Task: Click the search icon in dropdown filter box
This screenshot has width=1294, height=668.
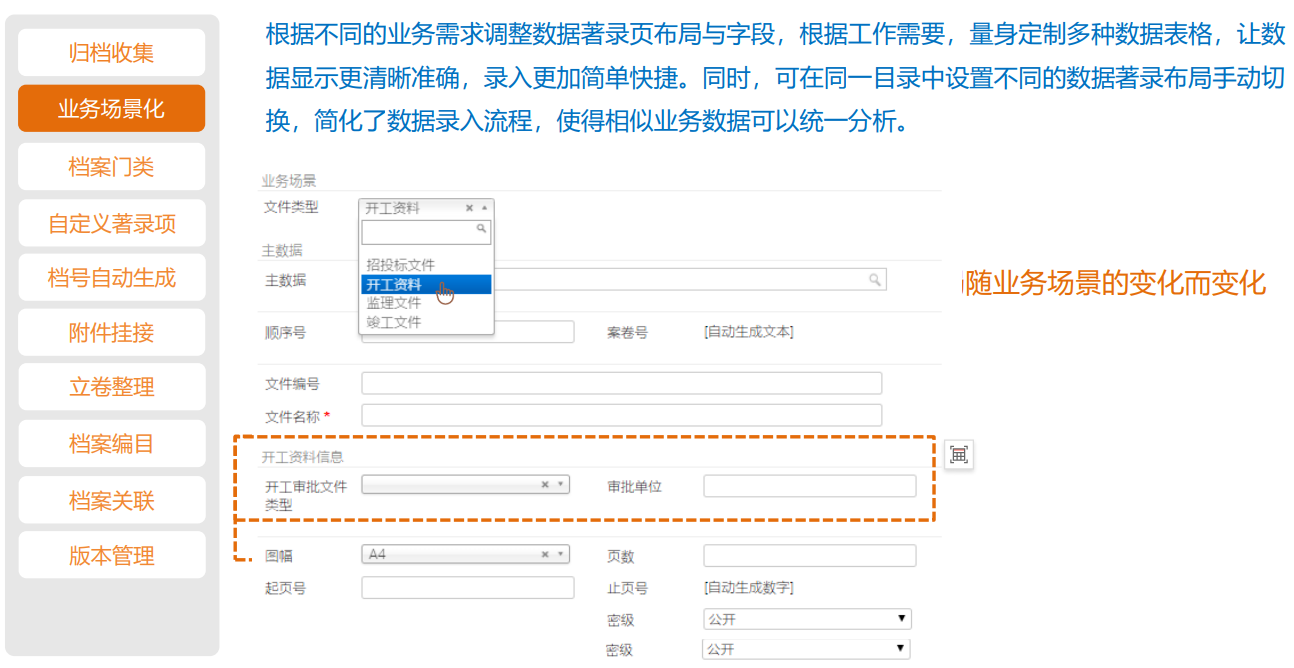Action: pyautogui.click(x=482, y=229)
